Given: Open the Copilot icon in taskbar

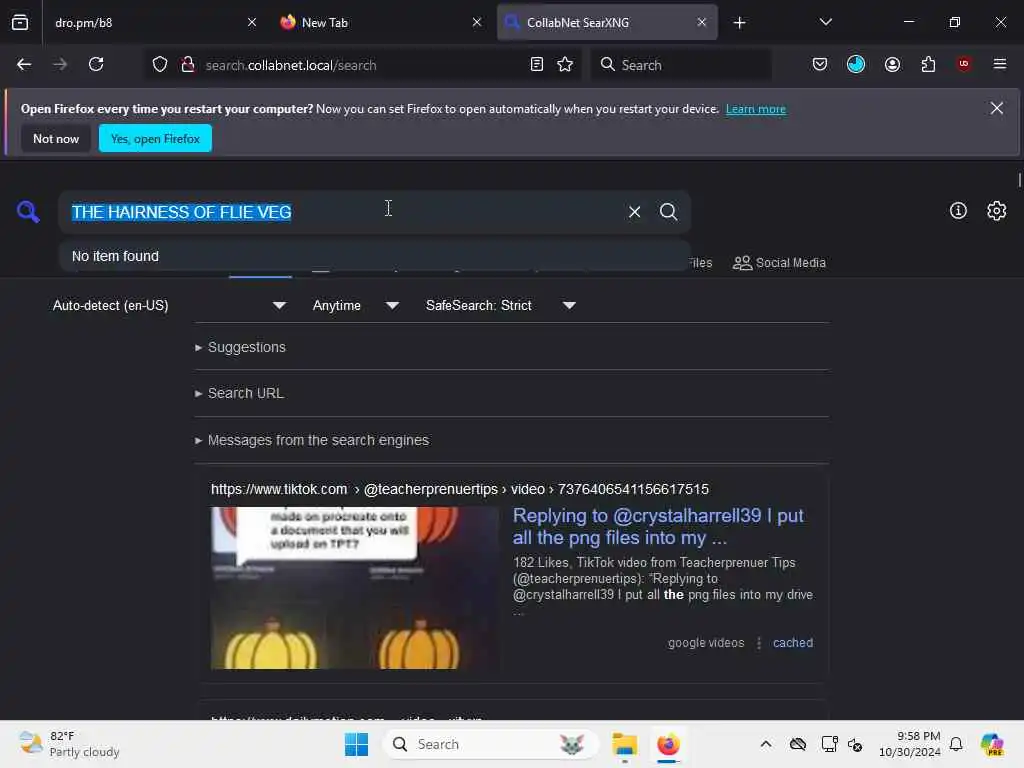Looking at the screenshot, I should point(992,744).
